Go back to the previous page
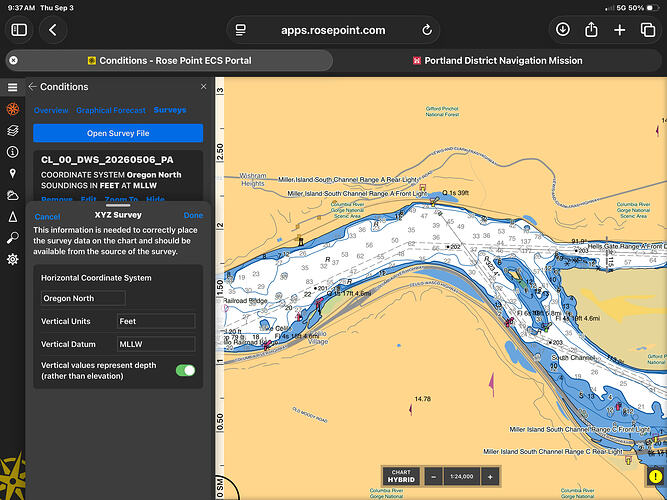This screenshot has height=500, width=667. coord(53,30)
